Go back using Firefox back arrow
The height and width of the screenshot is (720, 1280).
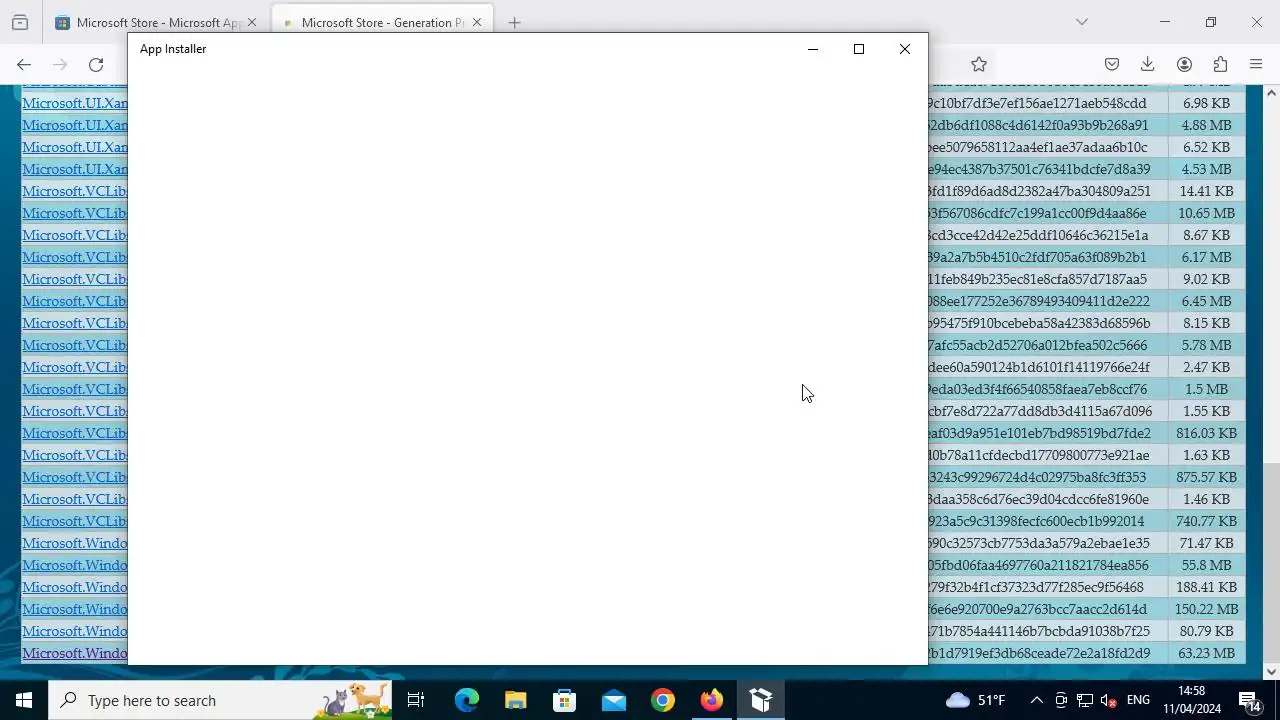point(24,64)
